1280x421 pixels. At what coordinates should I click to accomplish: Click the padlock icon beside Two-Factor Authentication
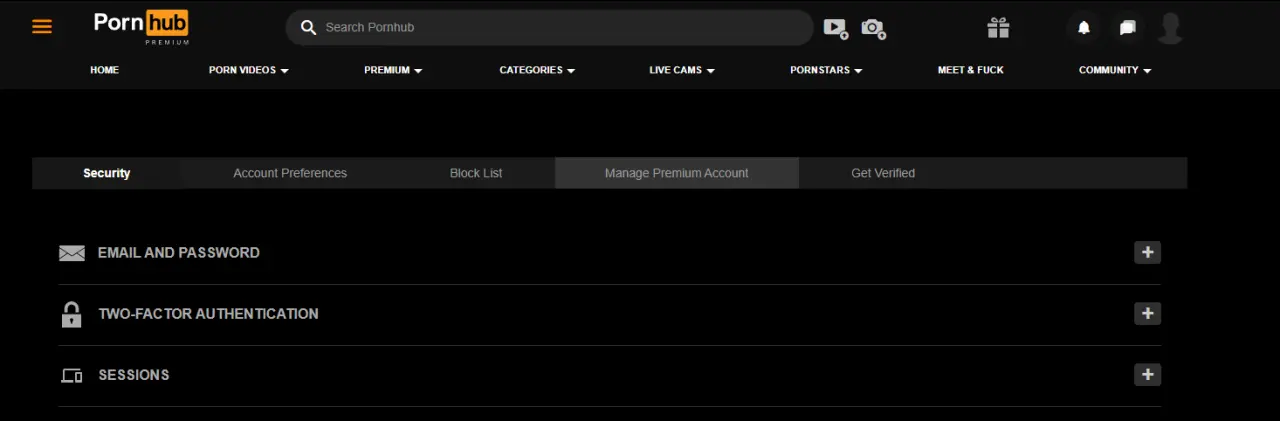72,314
